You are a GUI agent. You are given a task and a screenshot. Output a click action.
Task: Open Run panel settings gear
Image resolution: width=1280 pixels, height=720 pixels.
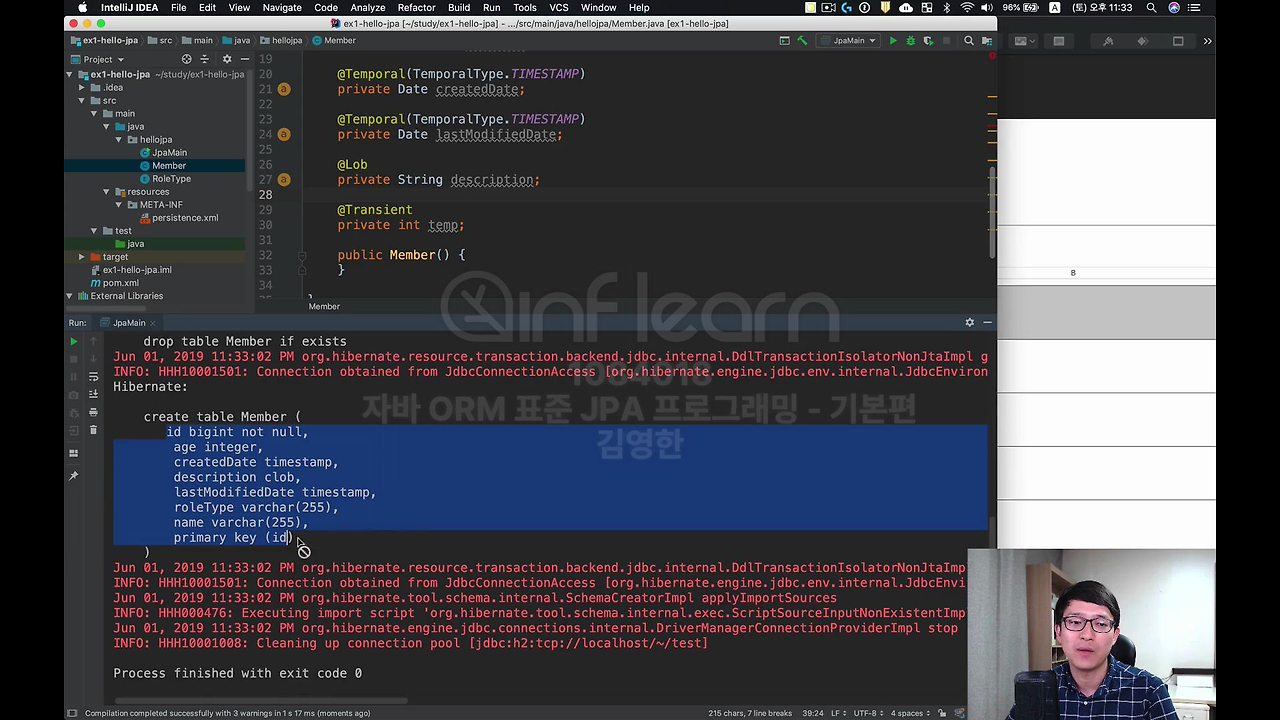[969, 322]
